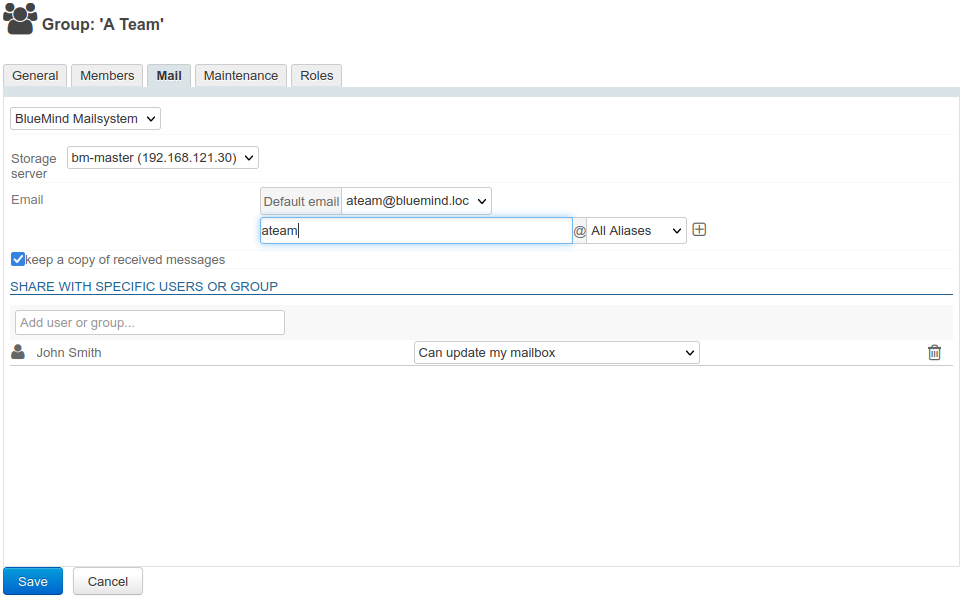Click the Storage server label
Image resolution: width=960 pixels, height=598 pixels.
34,166
